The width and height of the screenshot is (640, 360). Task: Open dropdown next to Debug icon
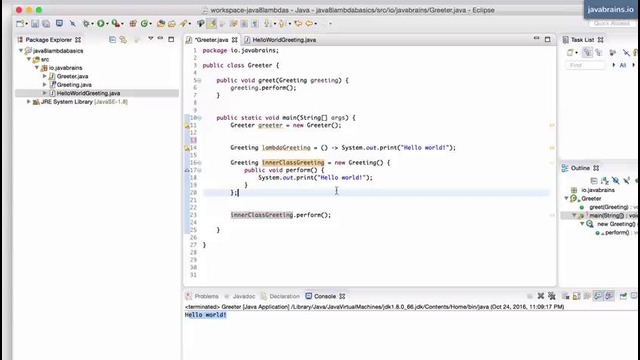point(92,24)
